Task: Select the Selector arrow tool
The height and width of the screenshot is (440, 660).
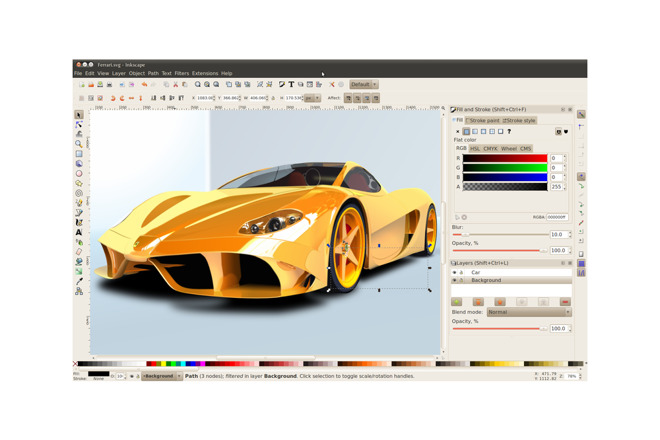Action: point(79,115)
